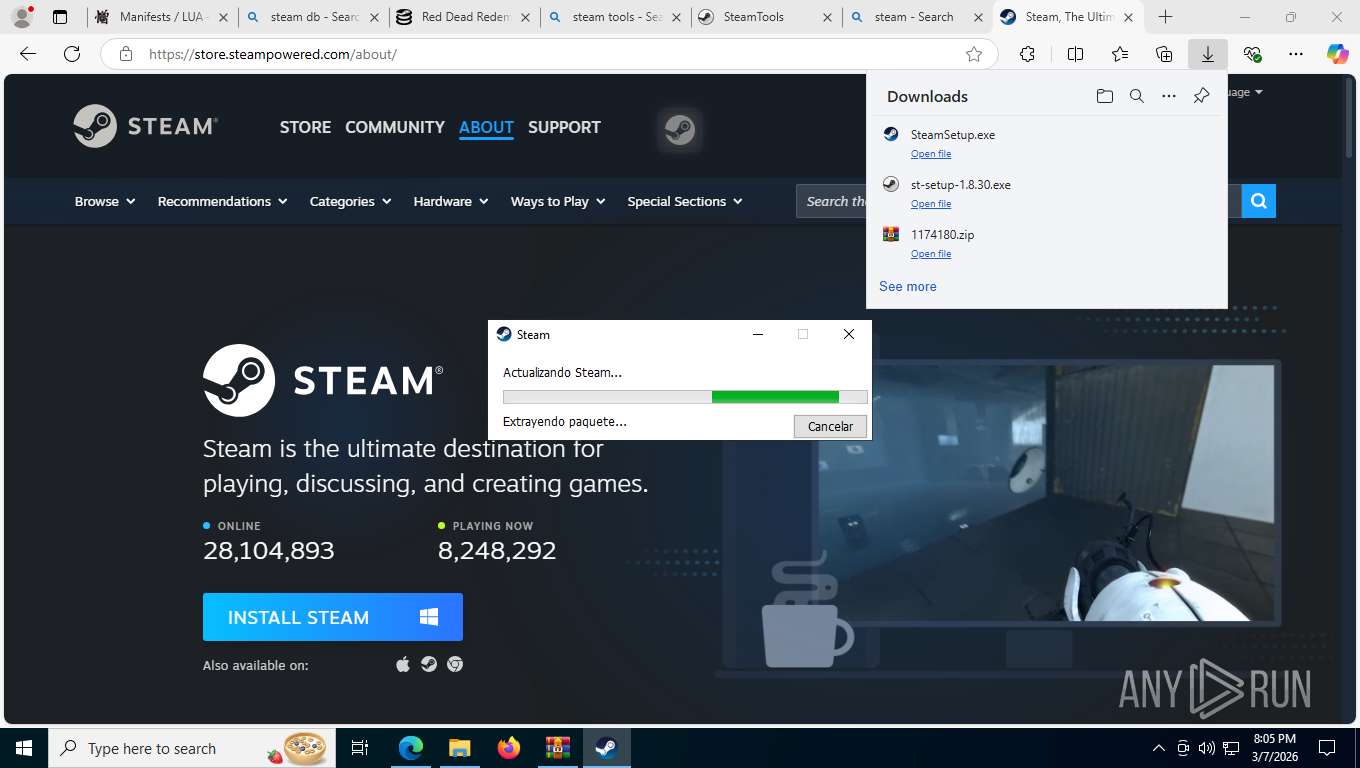This screenshot has height=768, width=1360.
Task: Expand the Recommendations dropdown
Action: pyautogui.click(x=223, y=201)
